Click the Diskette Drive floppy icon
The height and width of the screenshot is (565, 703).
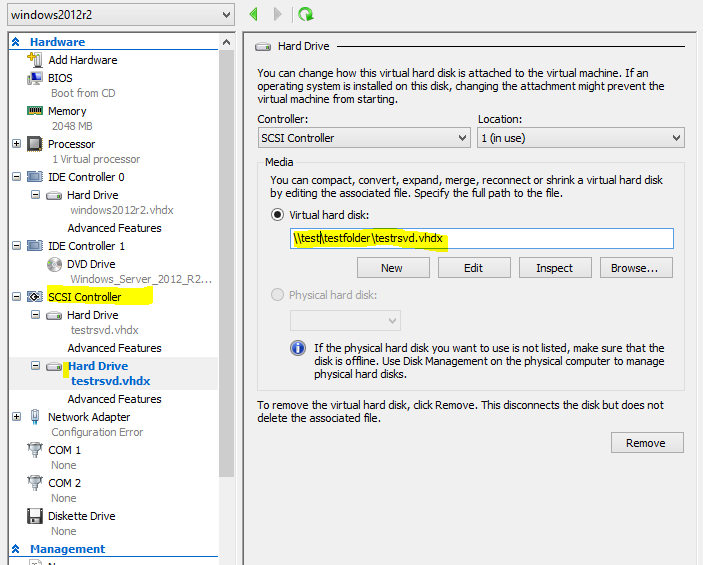coord(35,516)
